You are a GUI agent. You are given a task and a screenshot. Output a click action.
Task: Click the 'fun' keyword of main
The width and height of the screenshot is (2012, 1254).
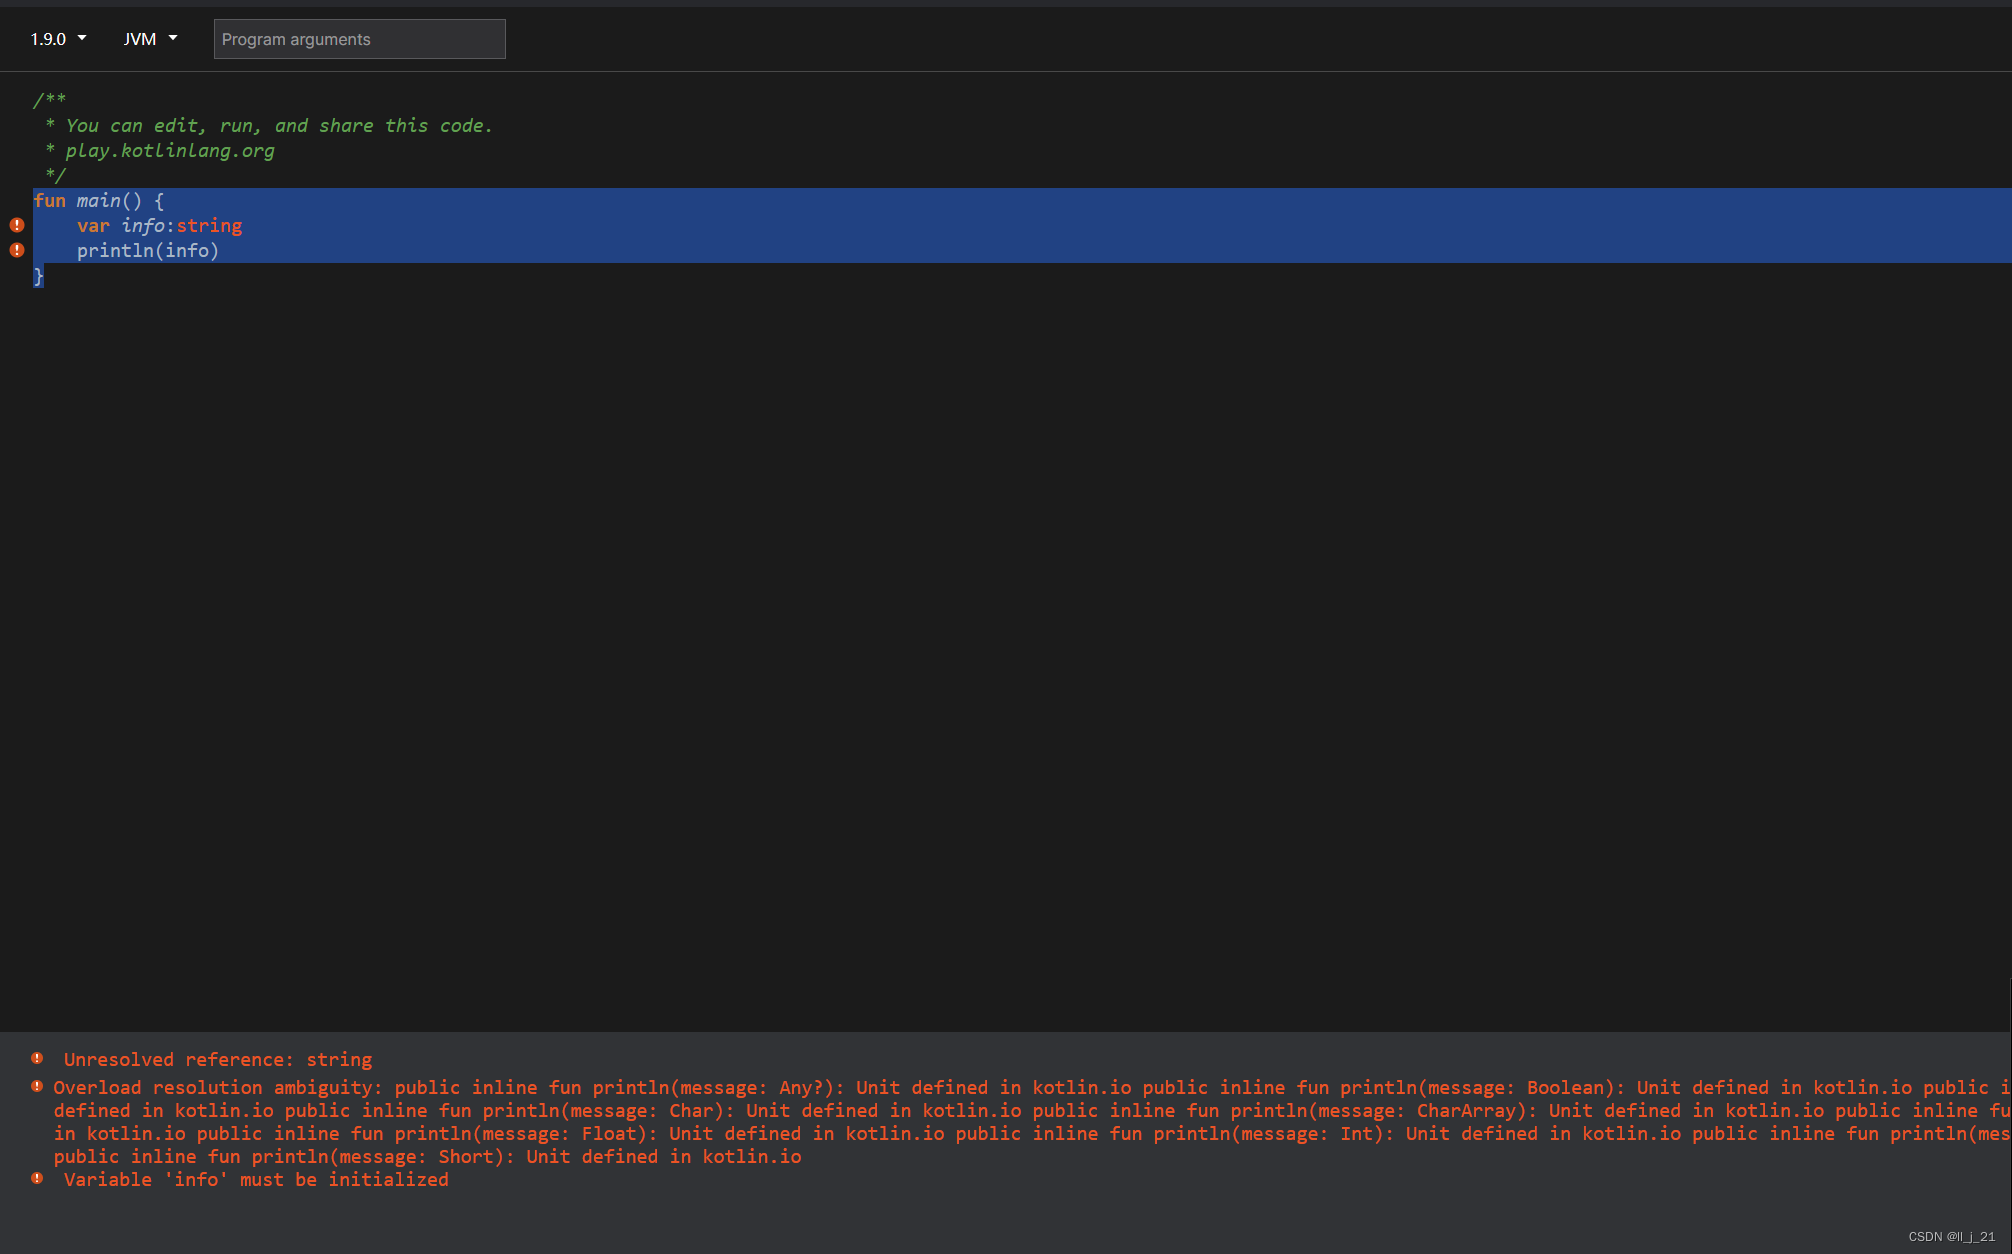point(49,201)
